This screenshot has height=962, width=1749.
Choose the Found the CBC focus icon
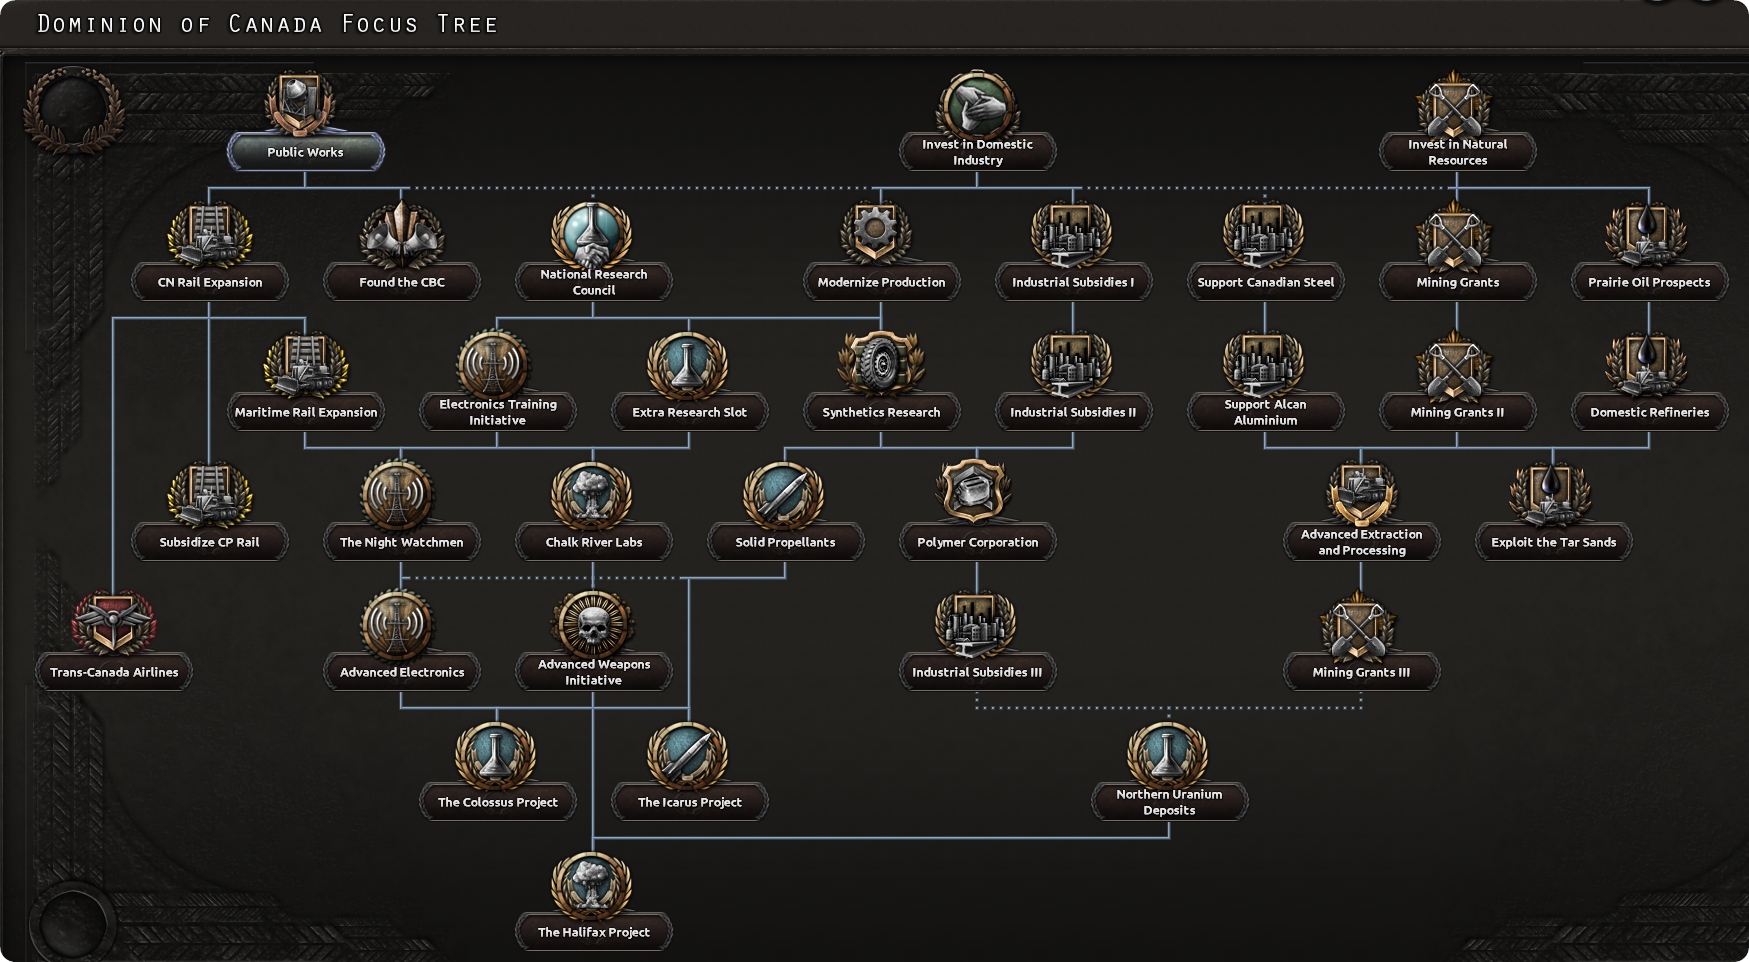pos(401,236)
